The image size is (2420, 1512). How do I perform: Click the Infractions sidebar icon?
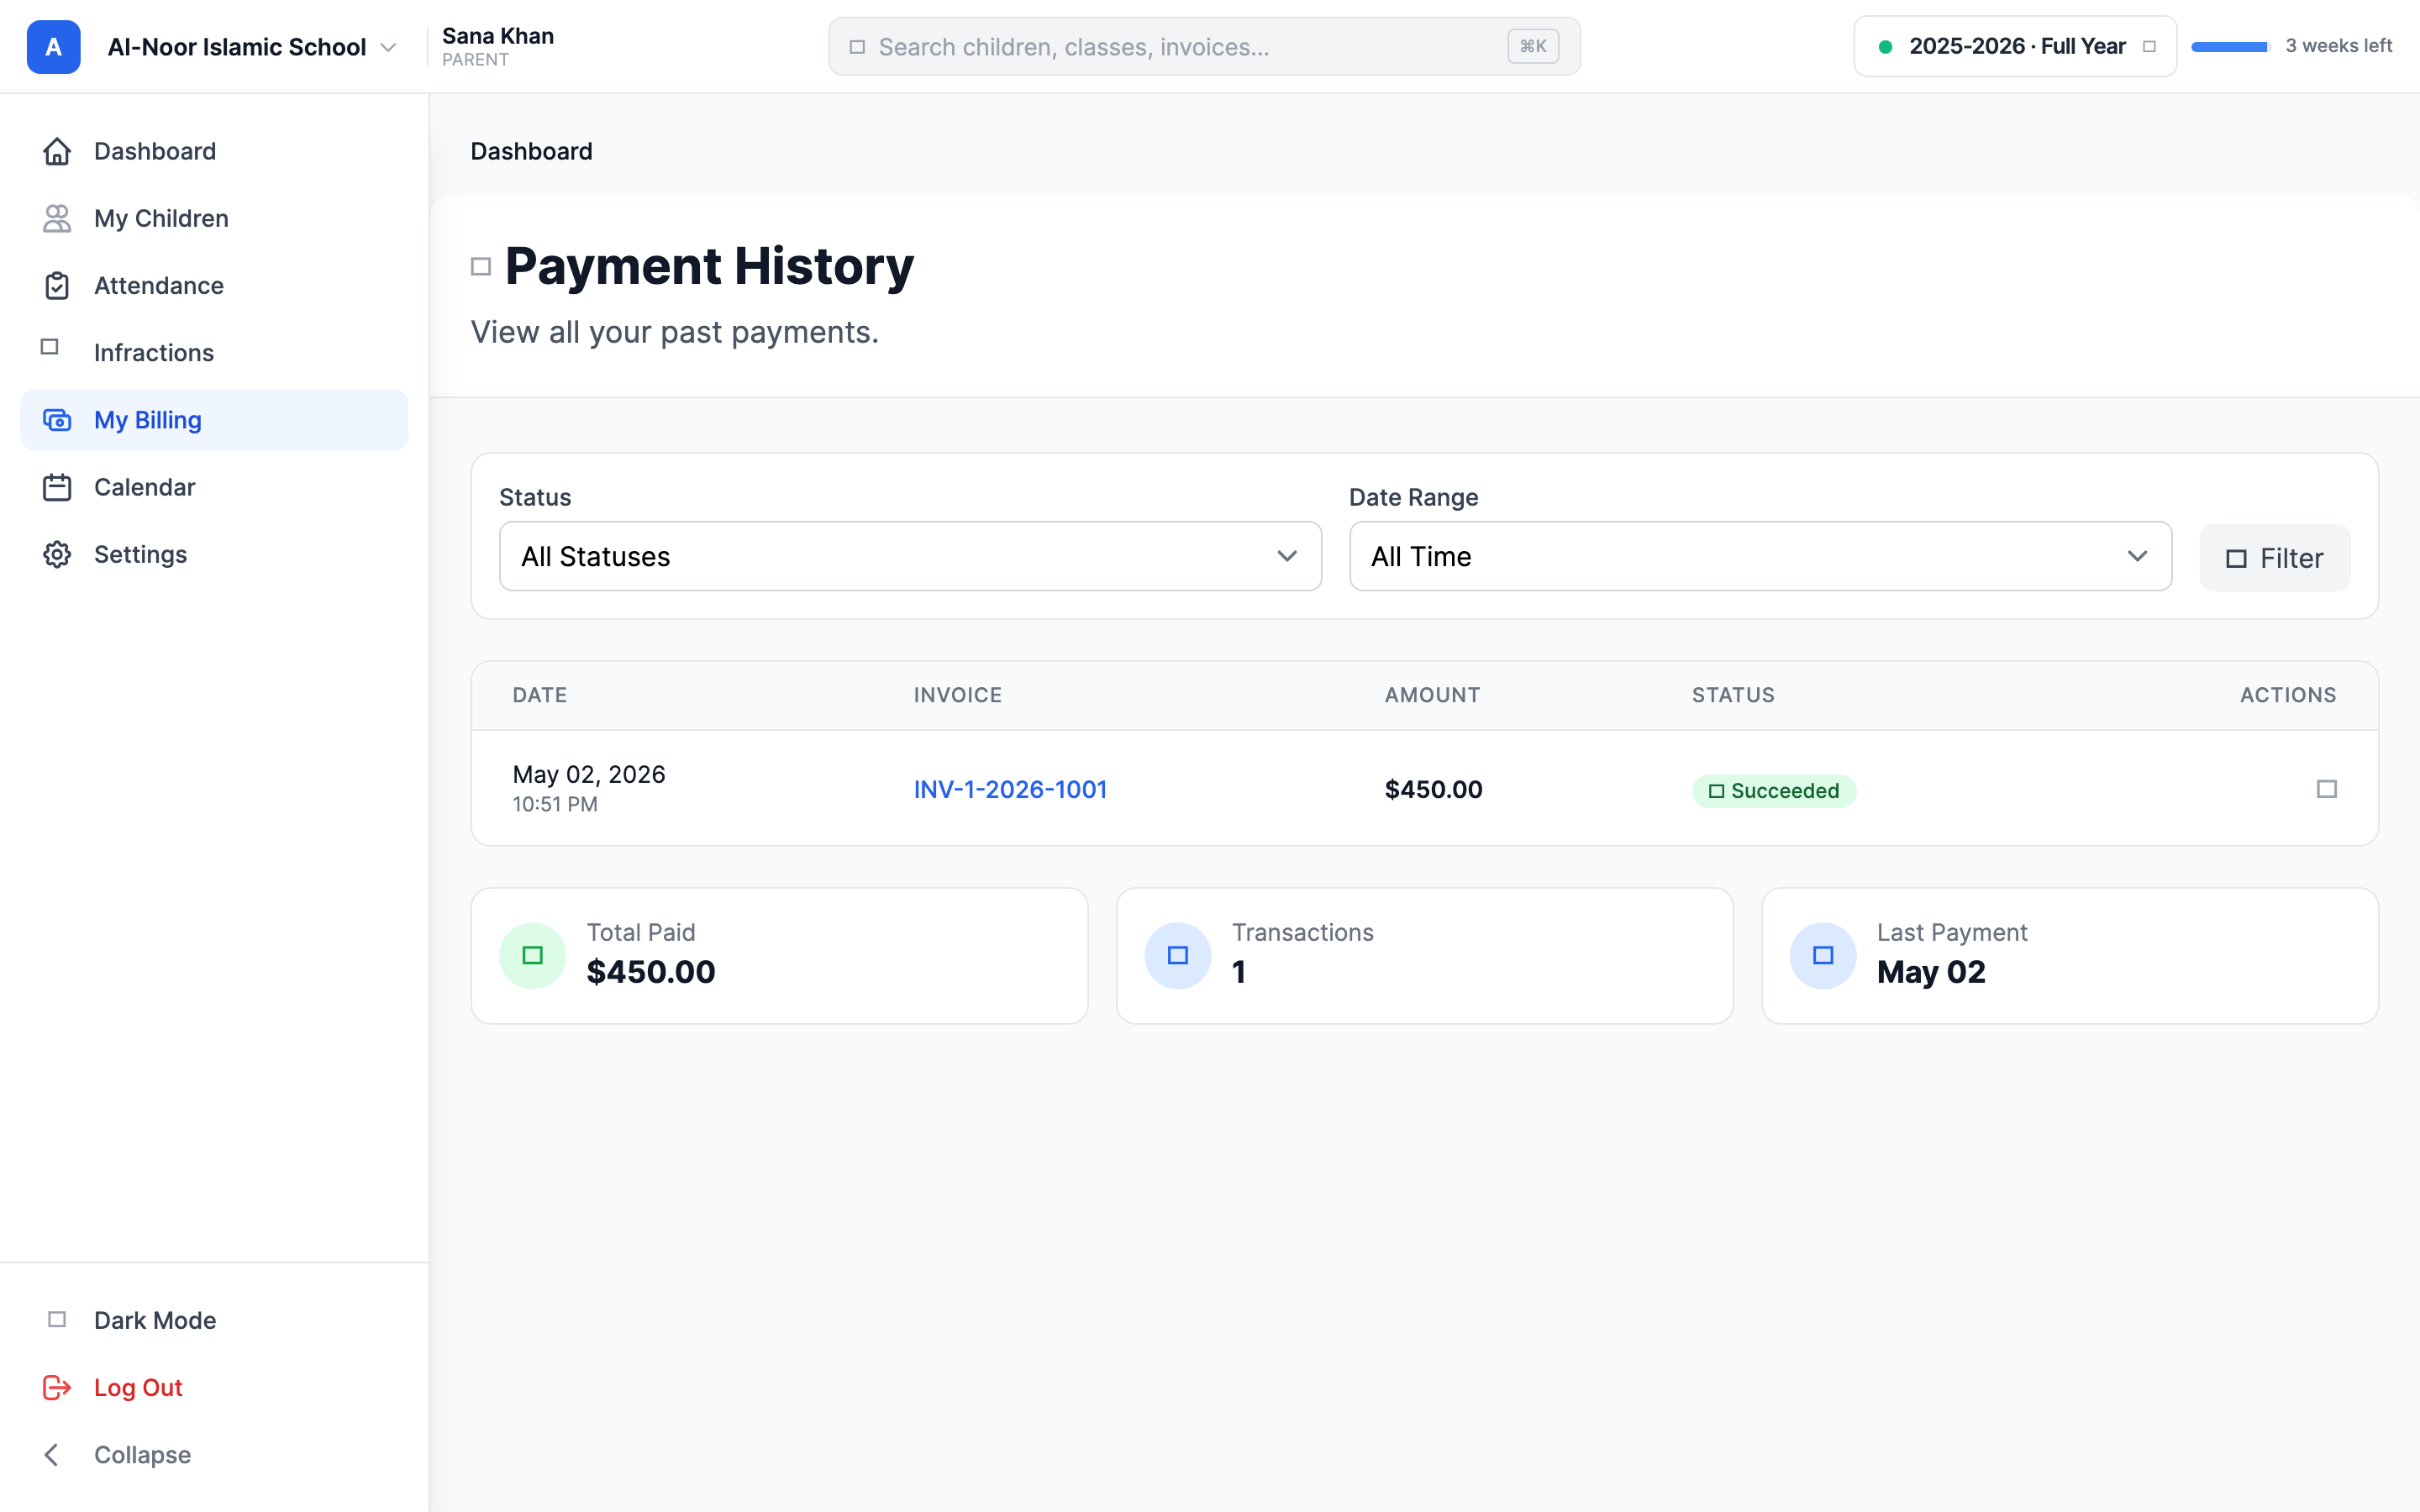[x=50, y=347]
